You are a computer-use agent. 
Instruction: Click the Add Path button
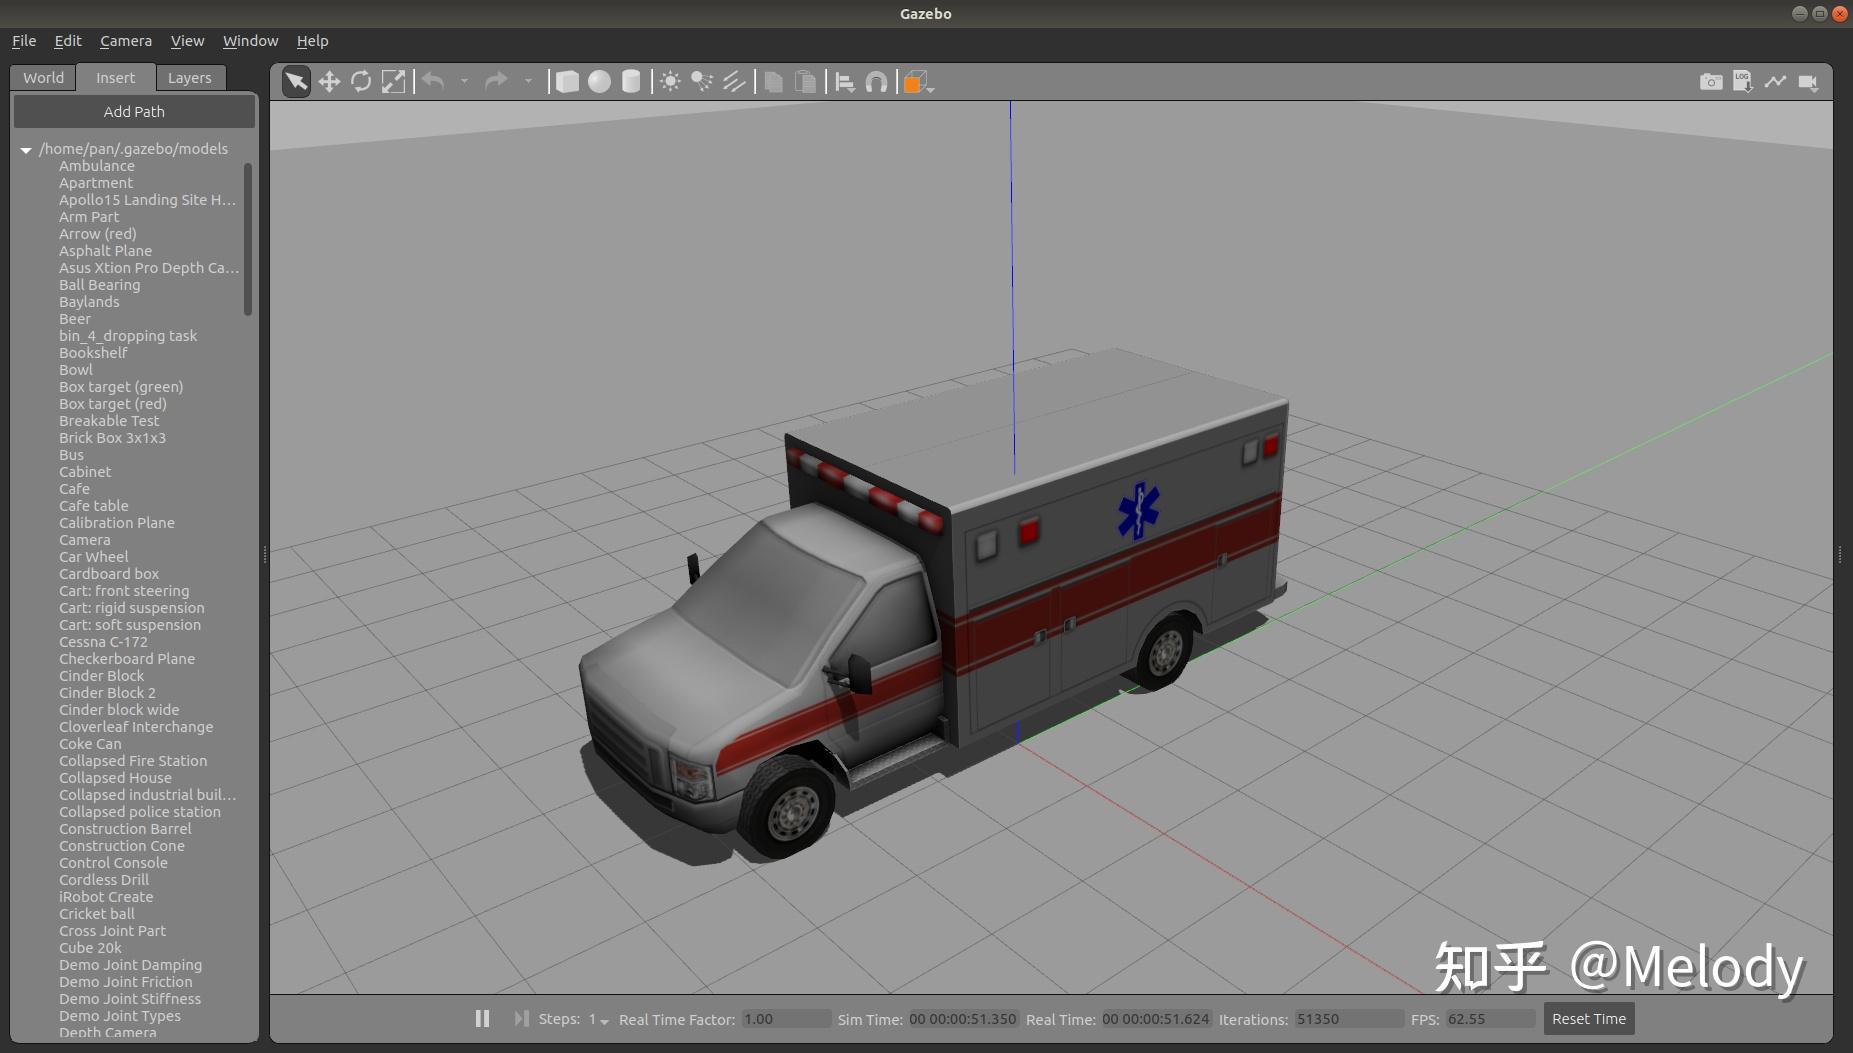tap(134, 112)
